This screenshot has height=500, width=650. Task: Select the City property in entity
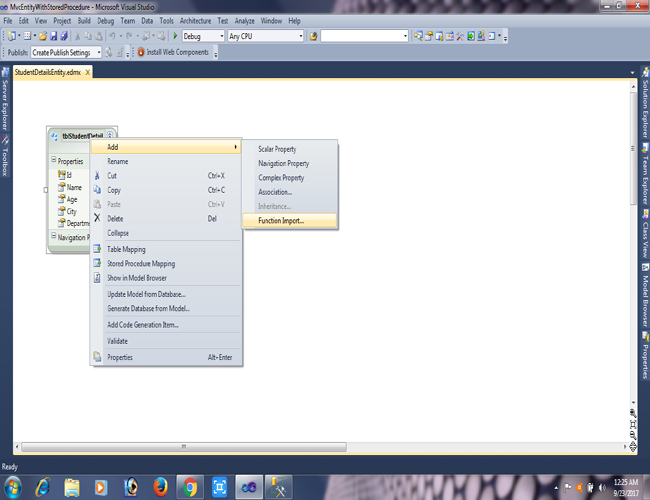(67, 211)
